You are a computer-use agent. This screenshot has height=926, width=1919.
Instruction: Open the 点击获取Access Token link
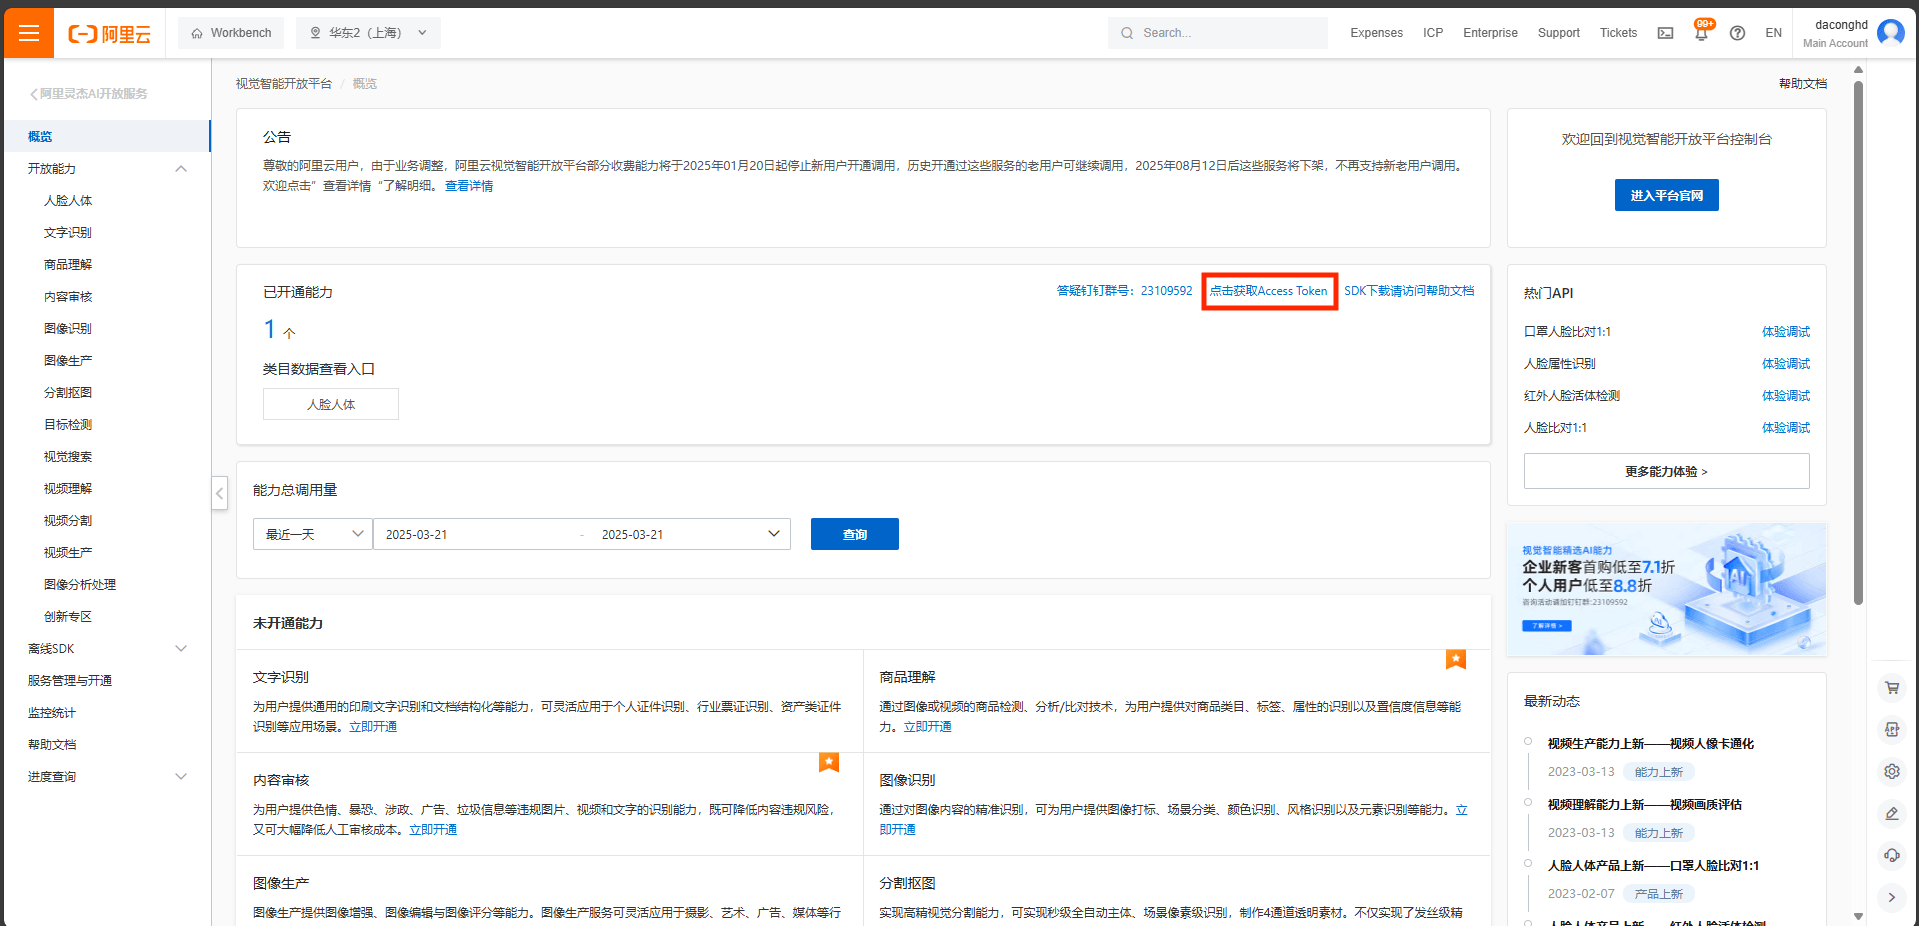click(x=1268, y=291)
